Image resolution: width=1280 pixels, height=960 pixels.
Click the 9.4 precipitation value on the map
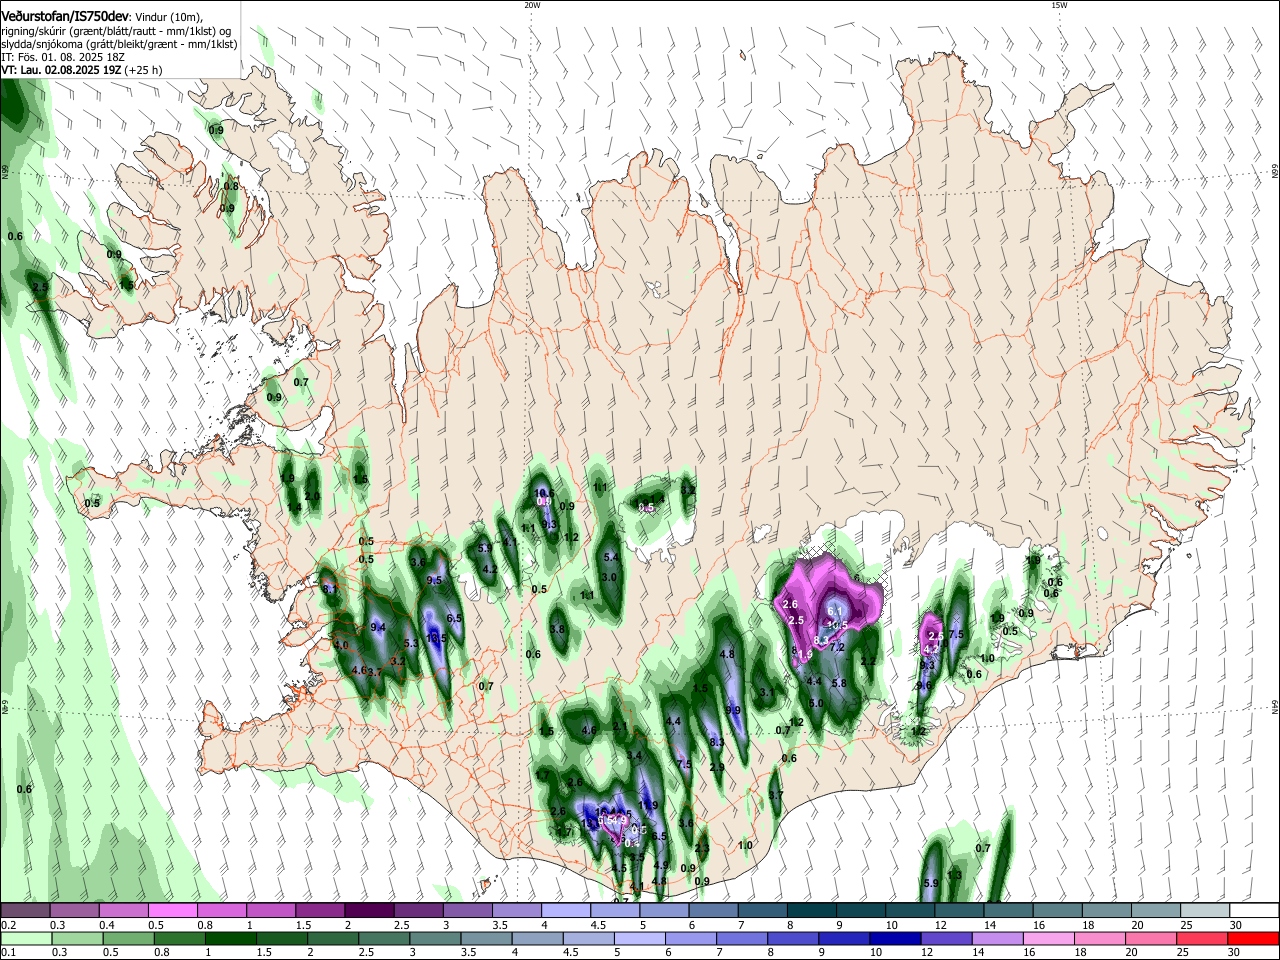(378, 627)
